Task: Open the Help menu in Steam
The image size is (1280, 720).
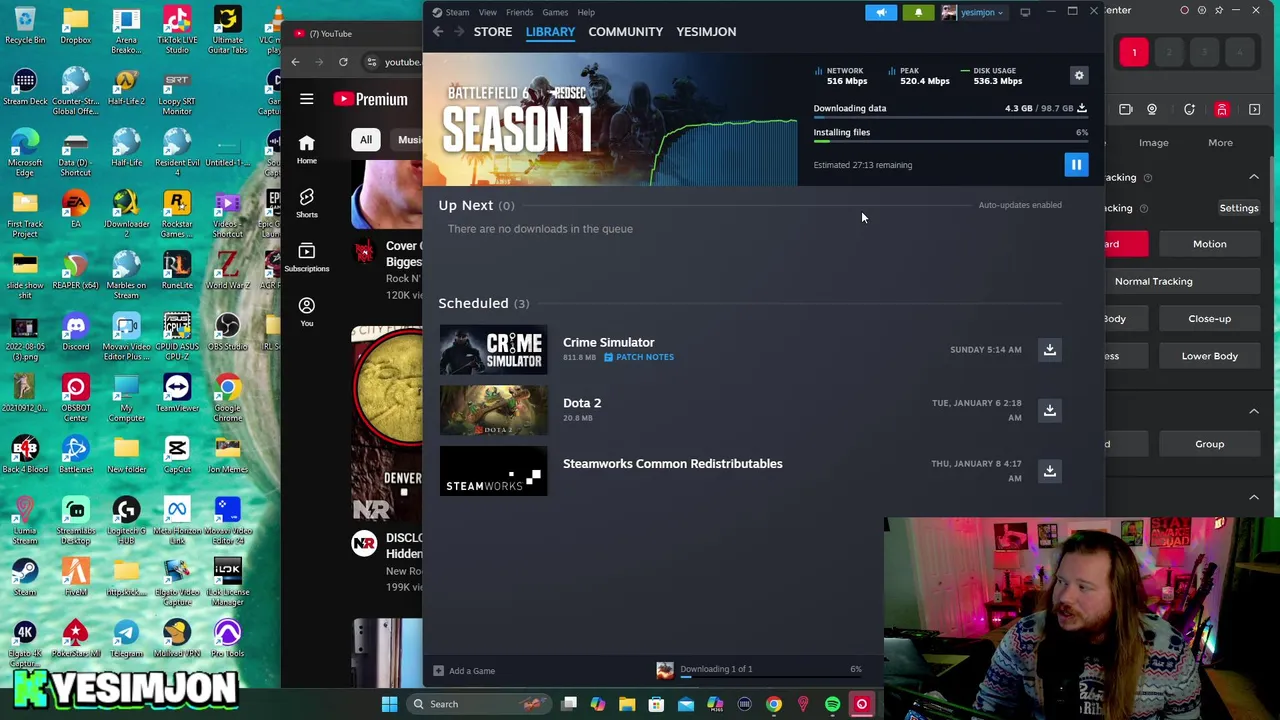Action: point(586,12)
